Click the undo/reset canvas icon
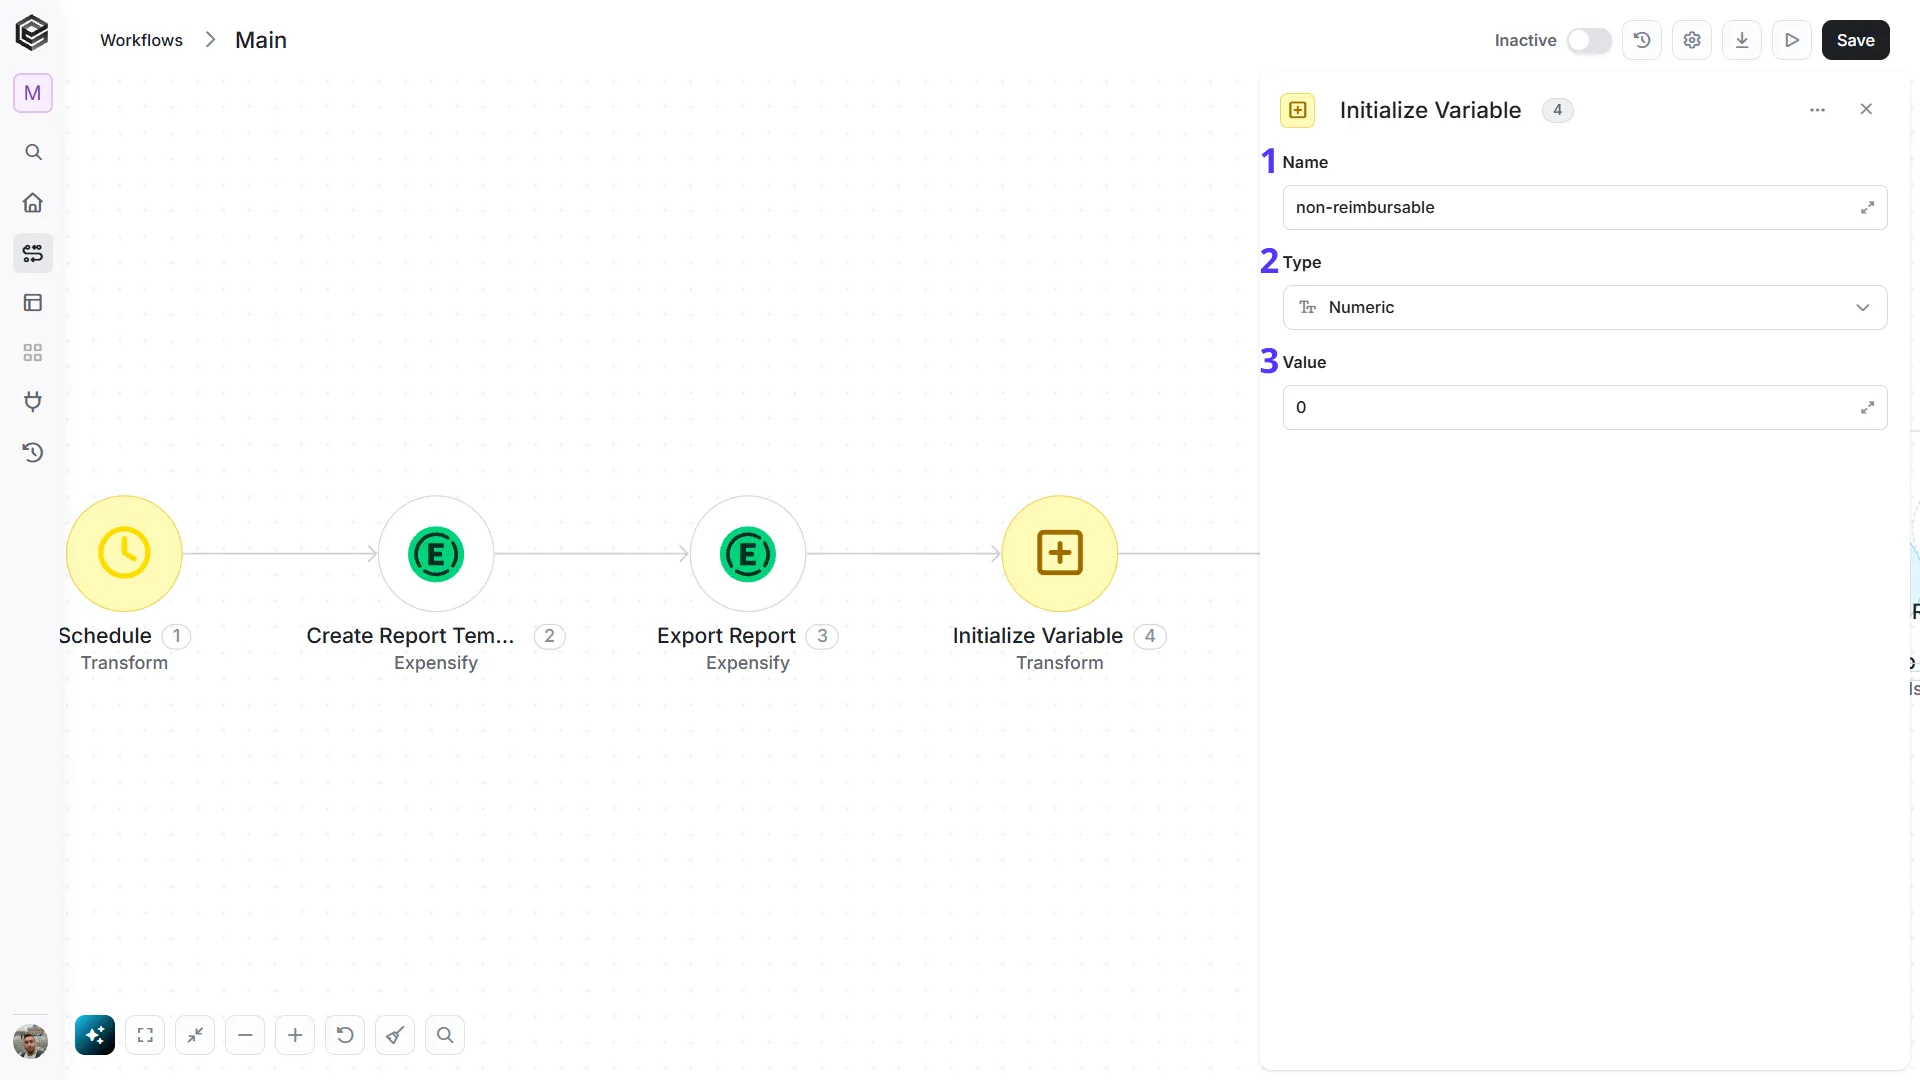 pyautogui.click(x=345, y=1035)
